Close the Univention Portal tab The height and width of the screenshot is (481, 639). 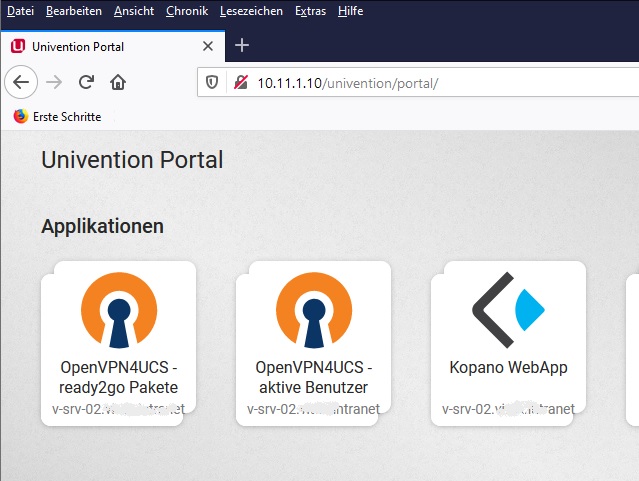click(x=208, y=46)
